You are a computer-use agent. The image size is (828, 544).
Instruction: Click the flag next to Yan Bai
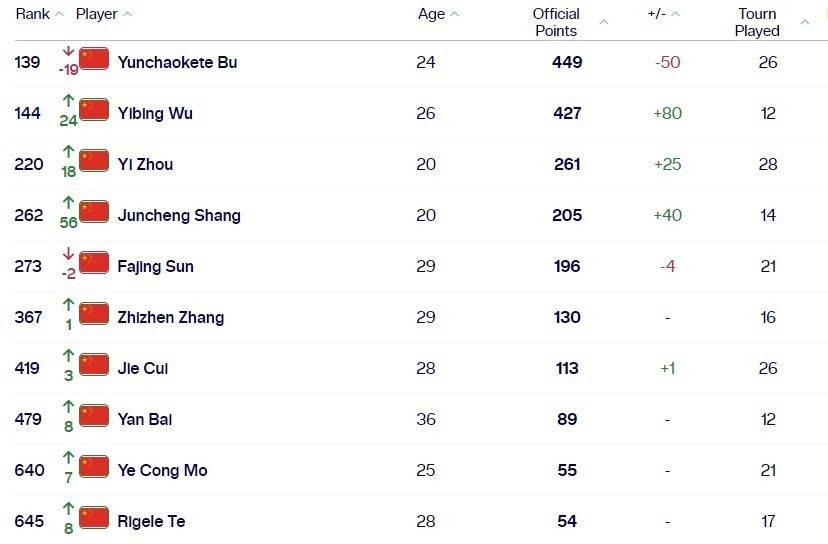94,416
